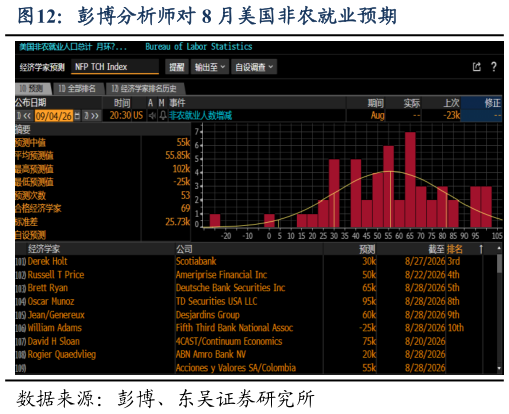The height and width of the screenshot is (414, 509).
Task: Go to previous release date arrows
Action: coord(24,116)
